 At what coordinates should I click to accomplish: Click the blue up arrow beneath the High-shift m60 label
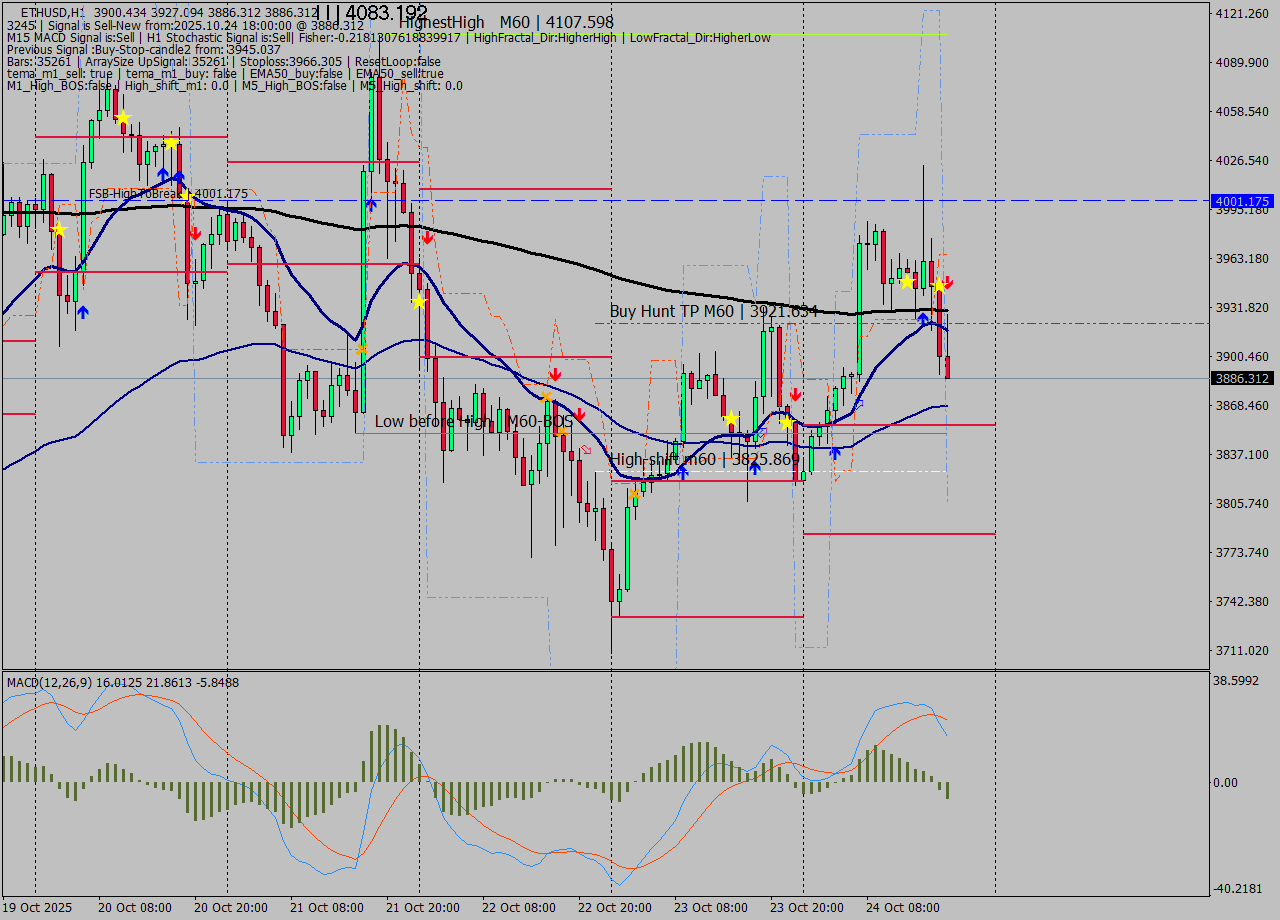[755, 468]
